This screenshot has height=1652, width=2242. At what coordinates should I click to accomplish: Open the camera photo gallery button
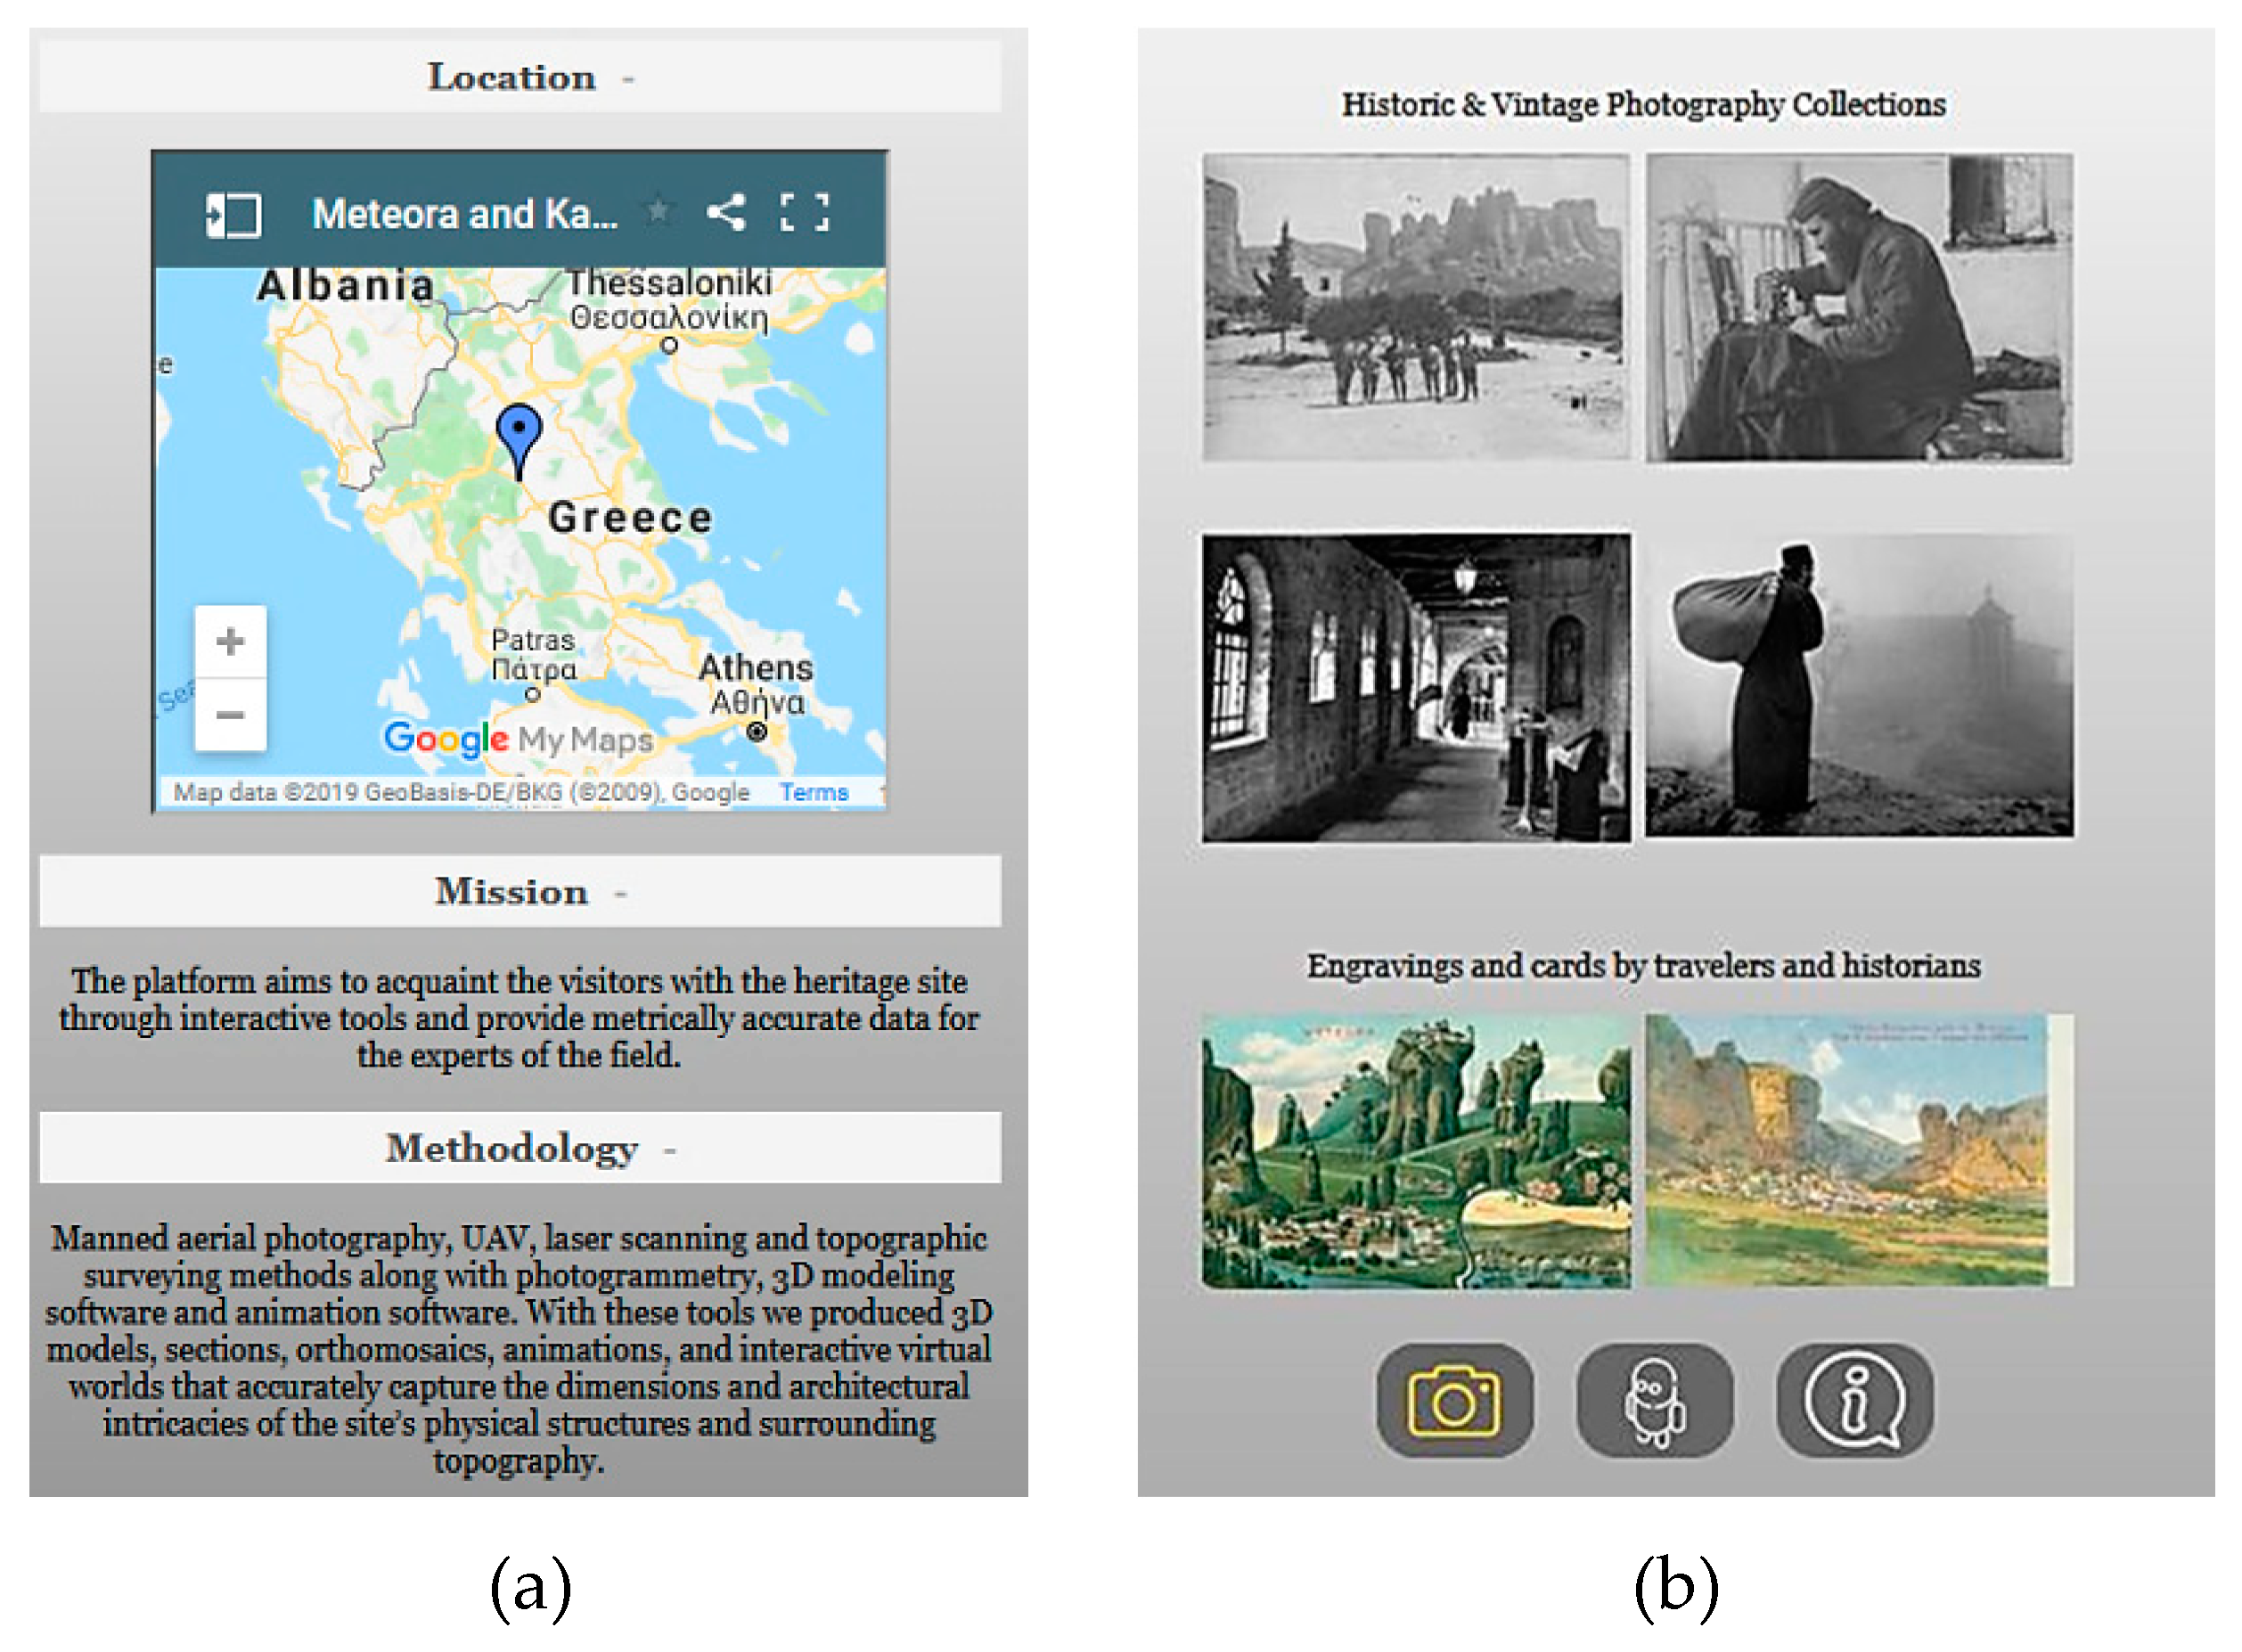(1453, 1401)
